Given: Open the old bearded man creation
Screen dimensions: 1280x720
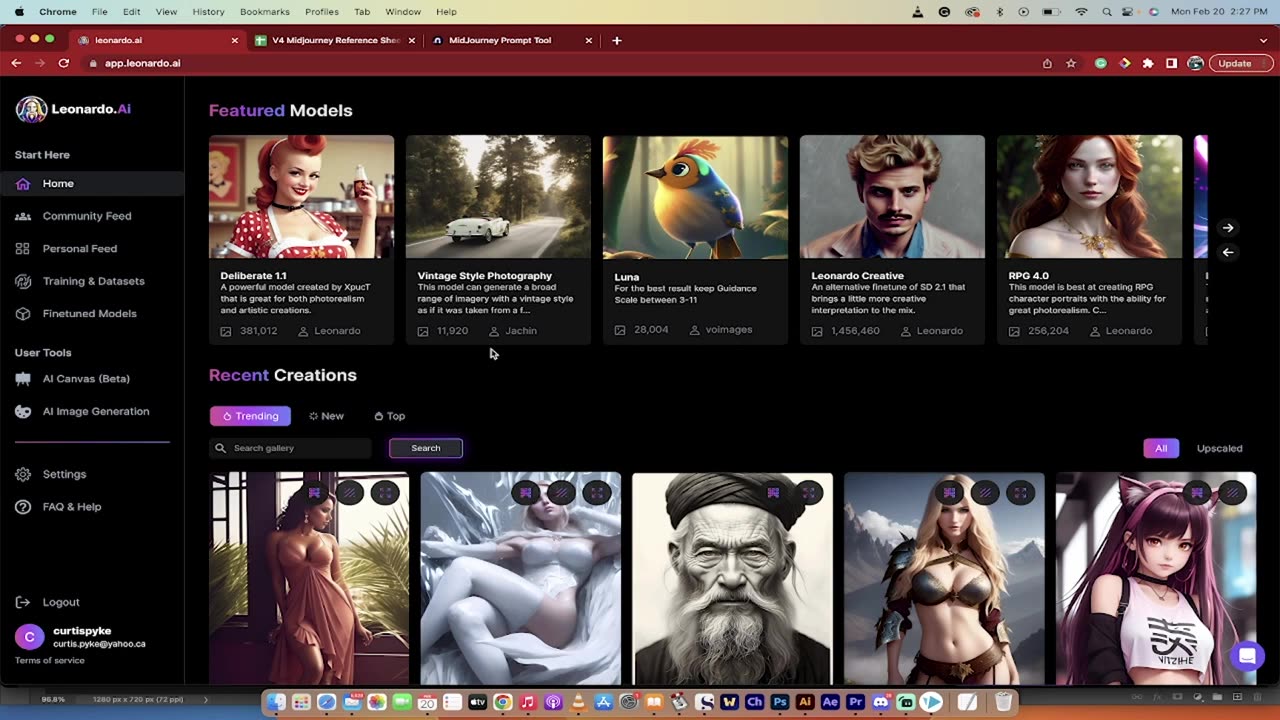Looking at the screenshot, I should [x=732, y=578].
